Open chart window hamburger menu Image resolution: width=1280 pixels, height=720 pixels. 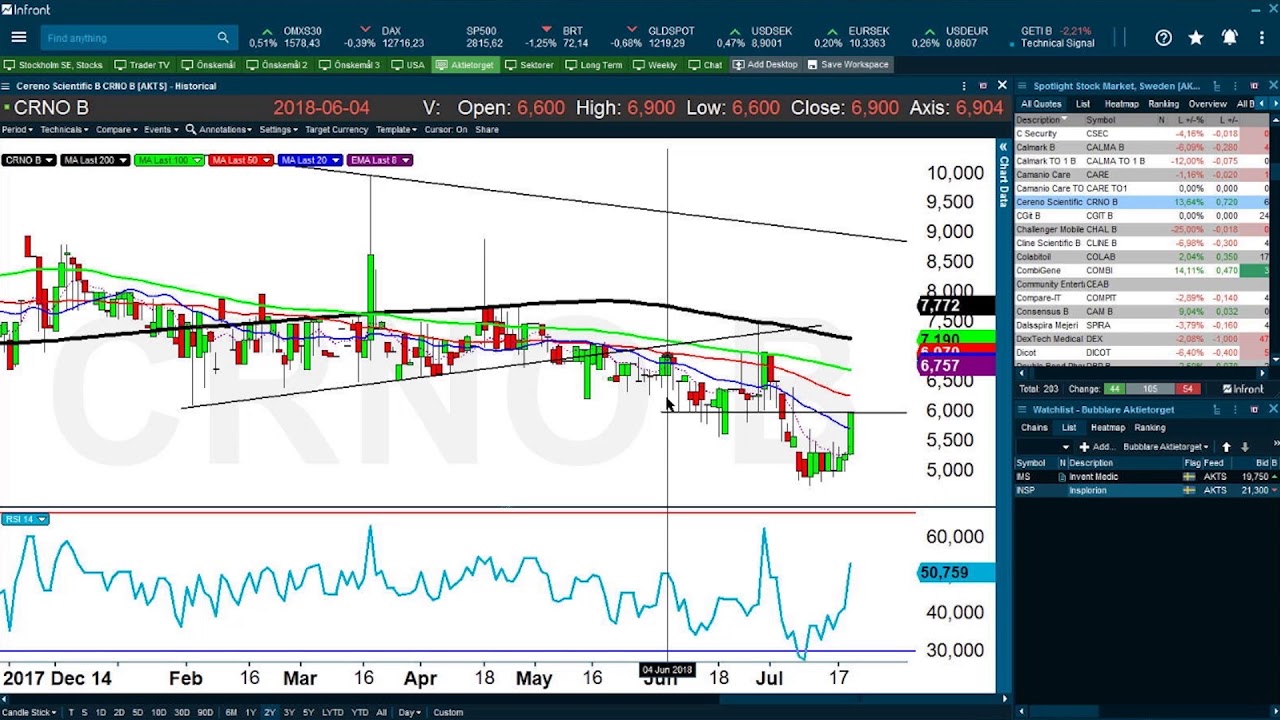click(x=6, y=86)
